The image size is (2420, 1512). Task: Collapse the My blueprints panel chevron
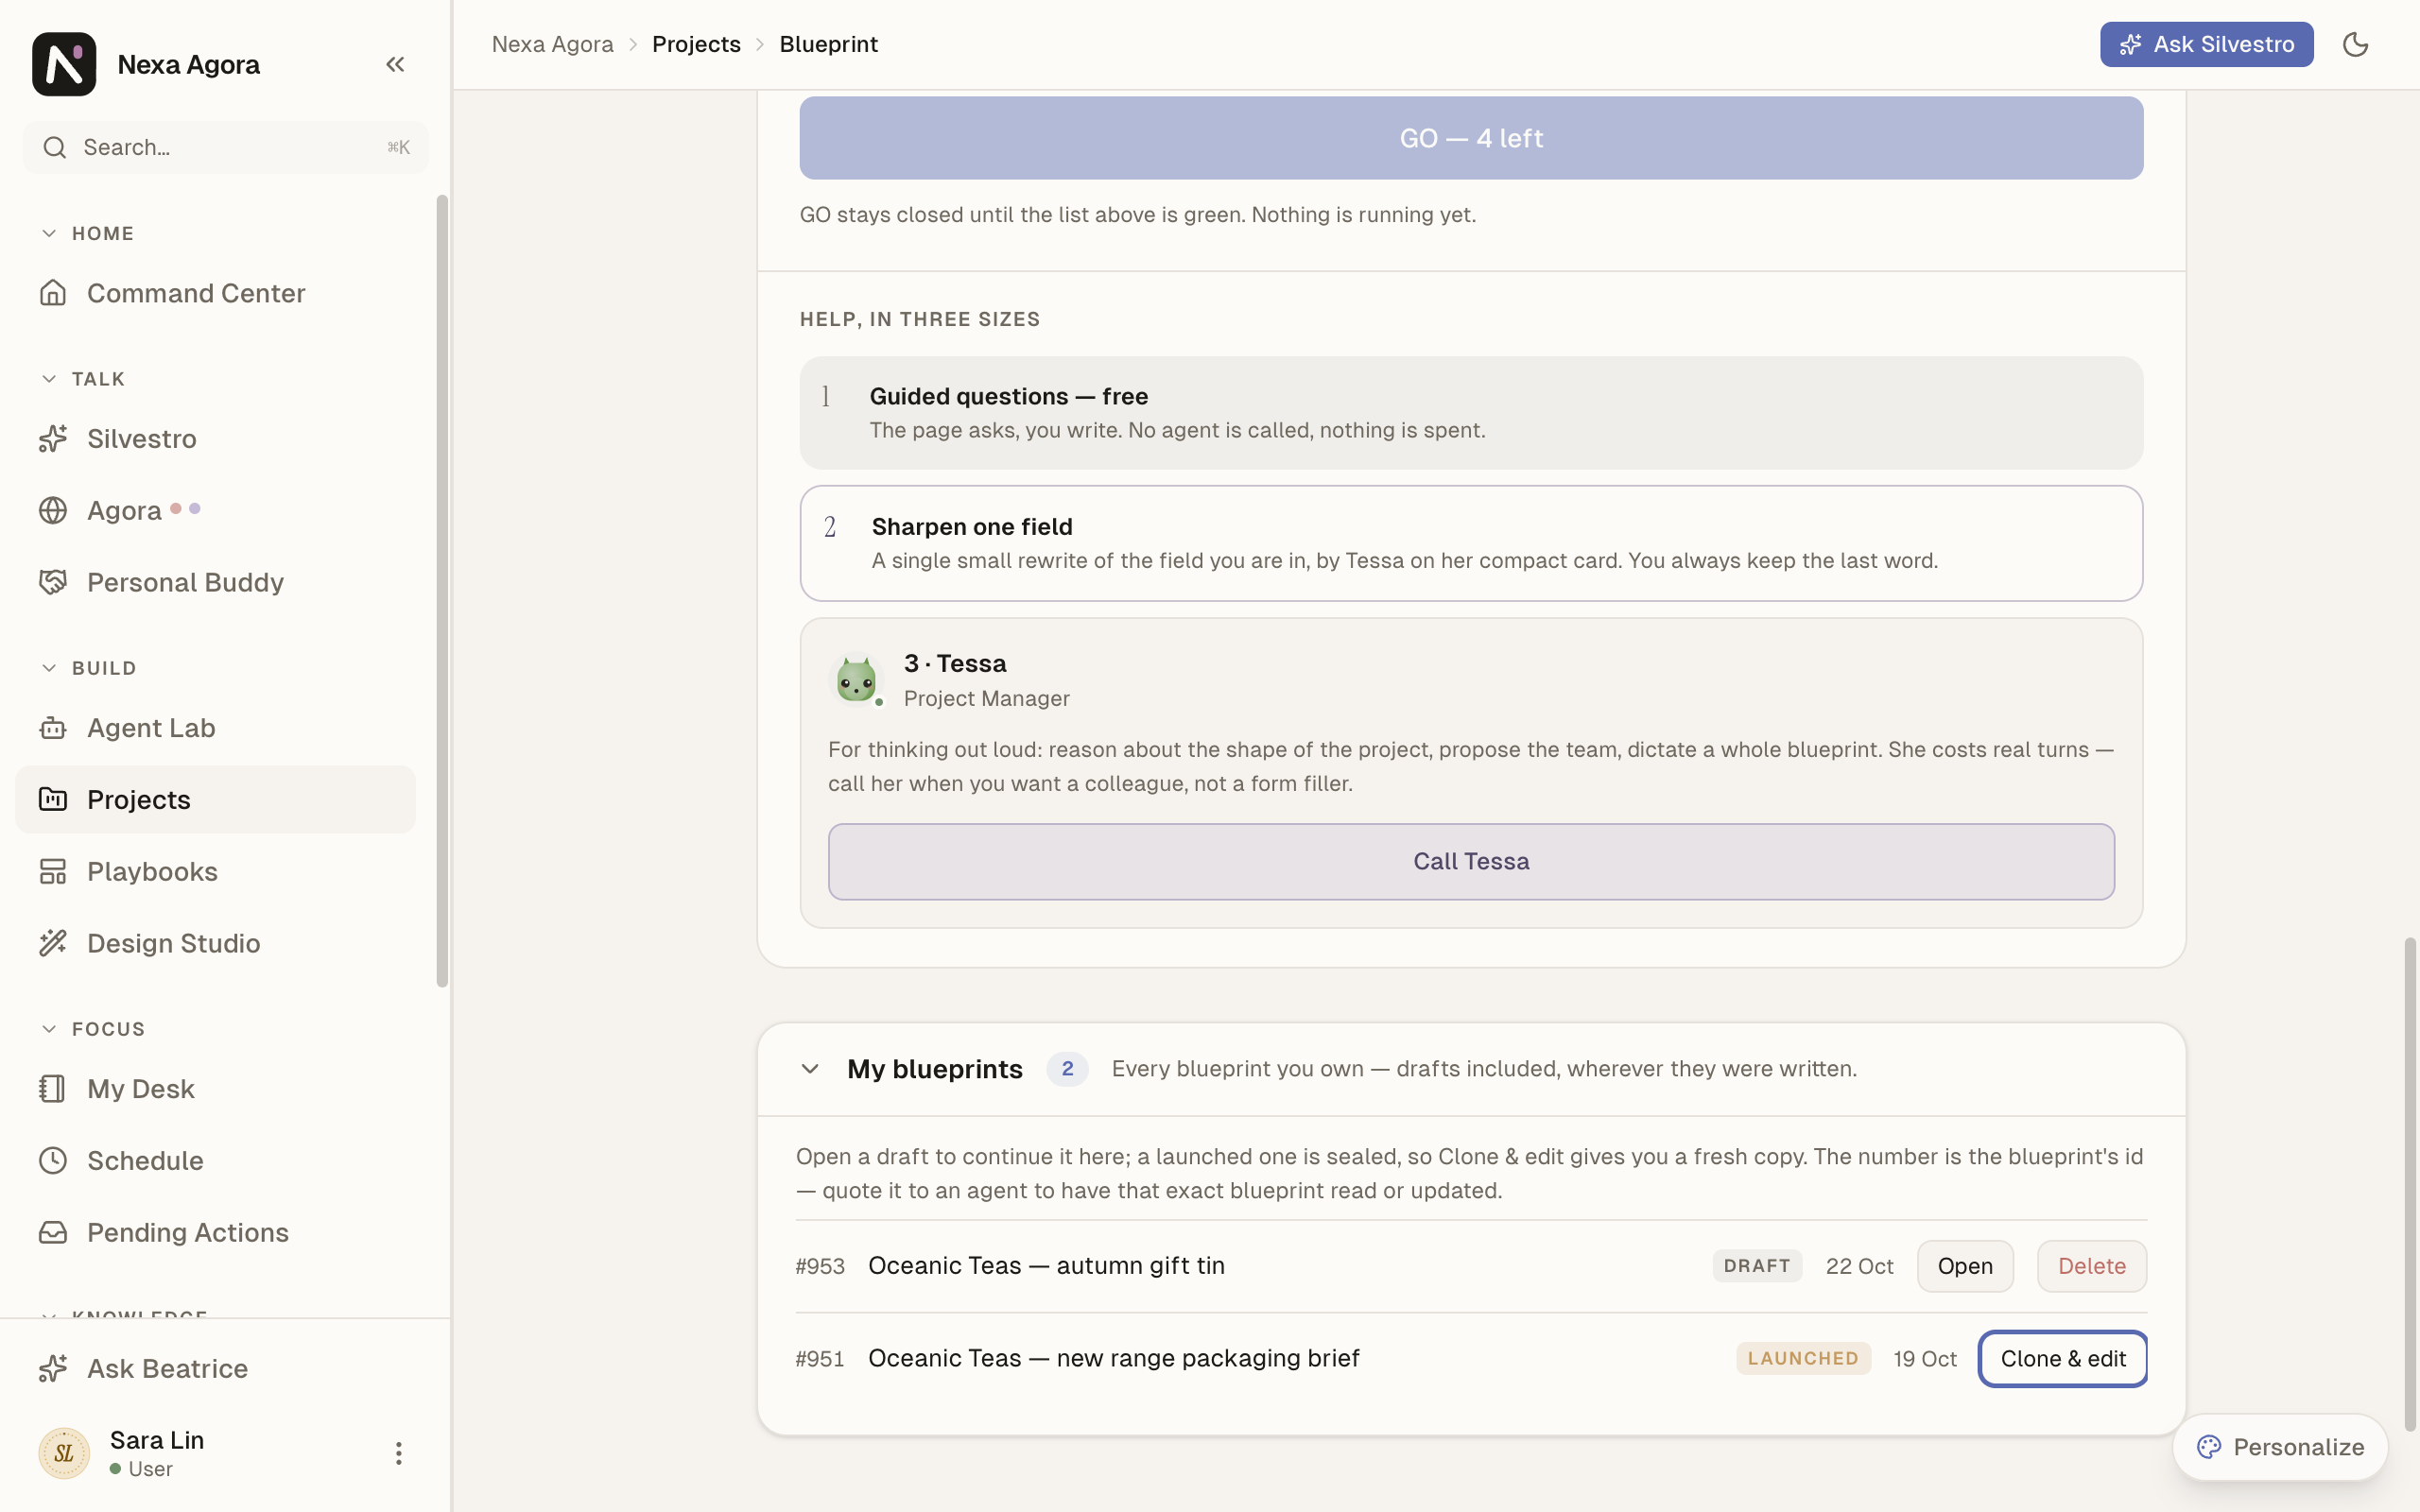[810, 1069]
